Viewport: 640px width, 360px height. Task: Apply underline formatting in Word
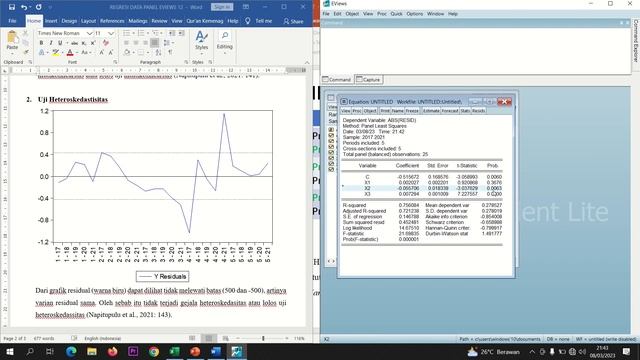coord(60,43)
